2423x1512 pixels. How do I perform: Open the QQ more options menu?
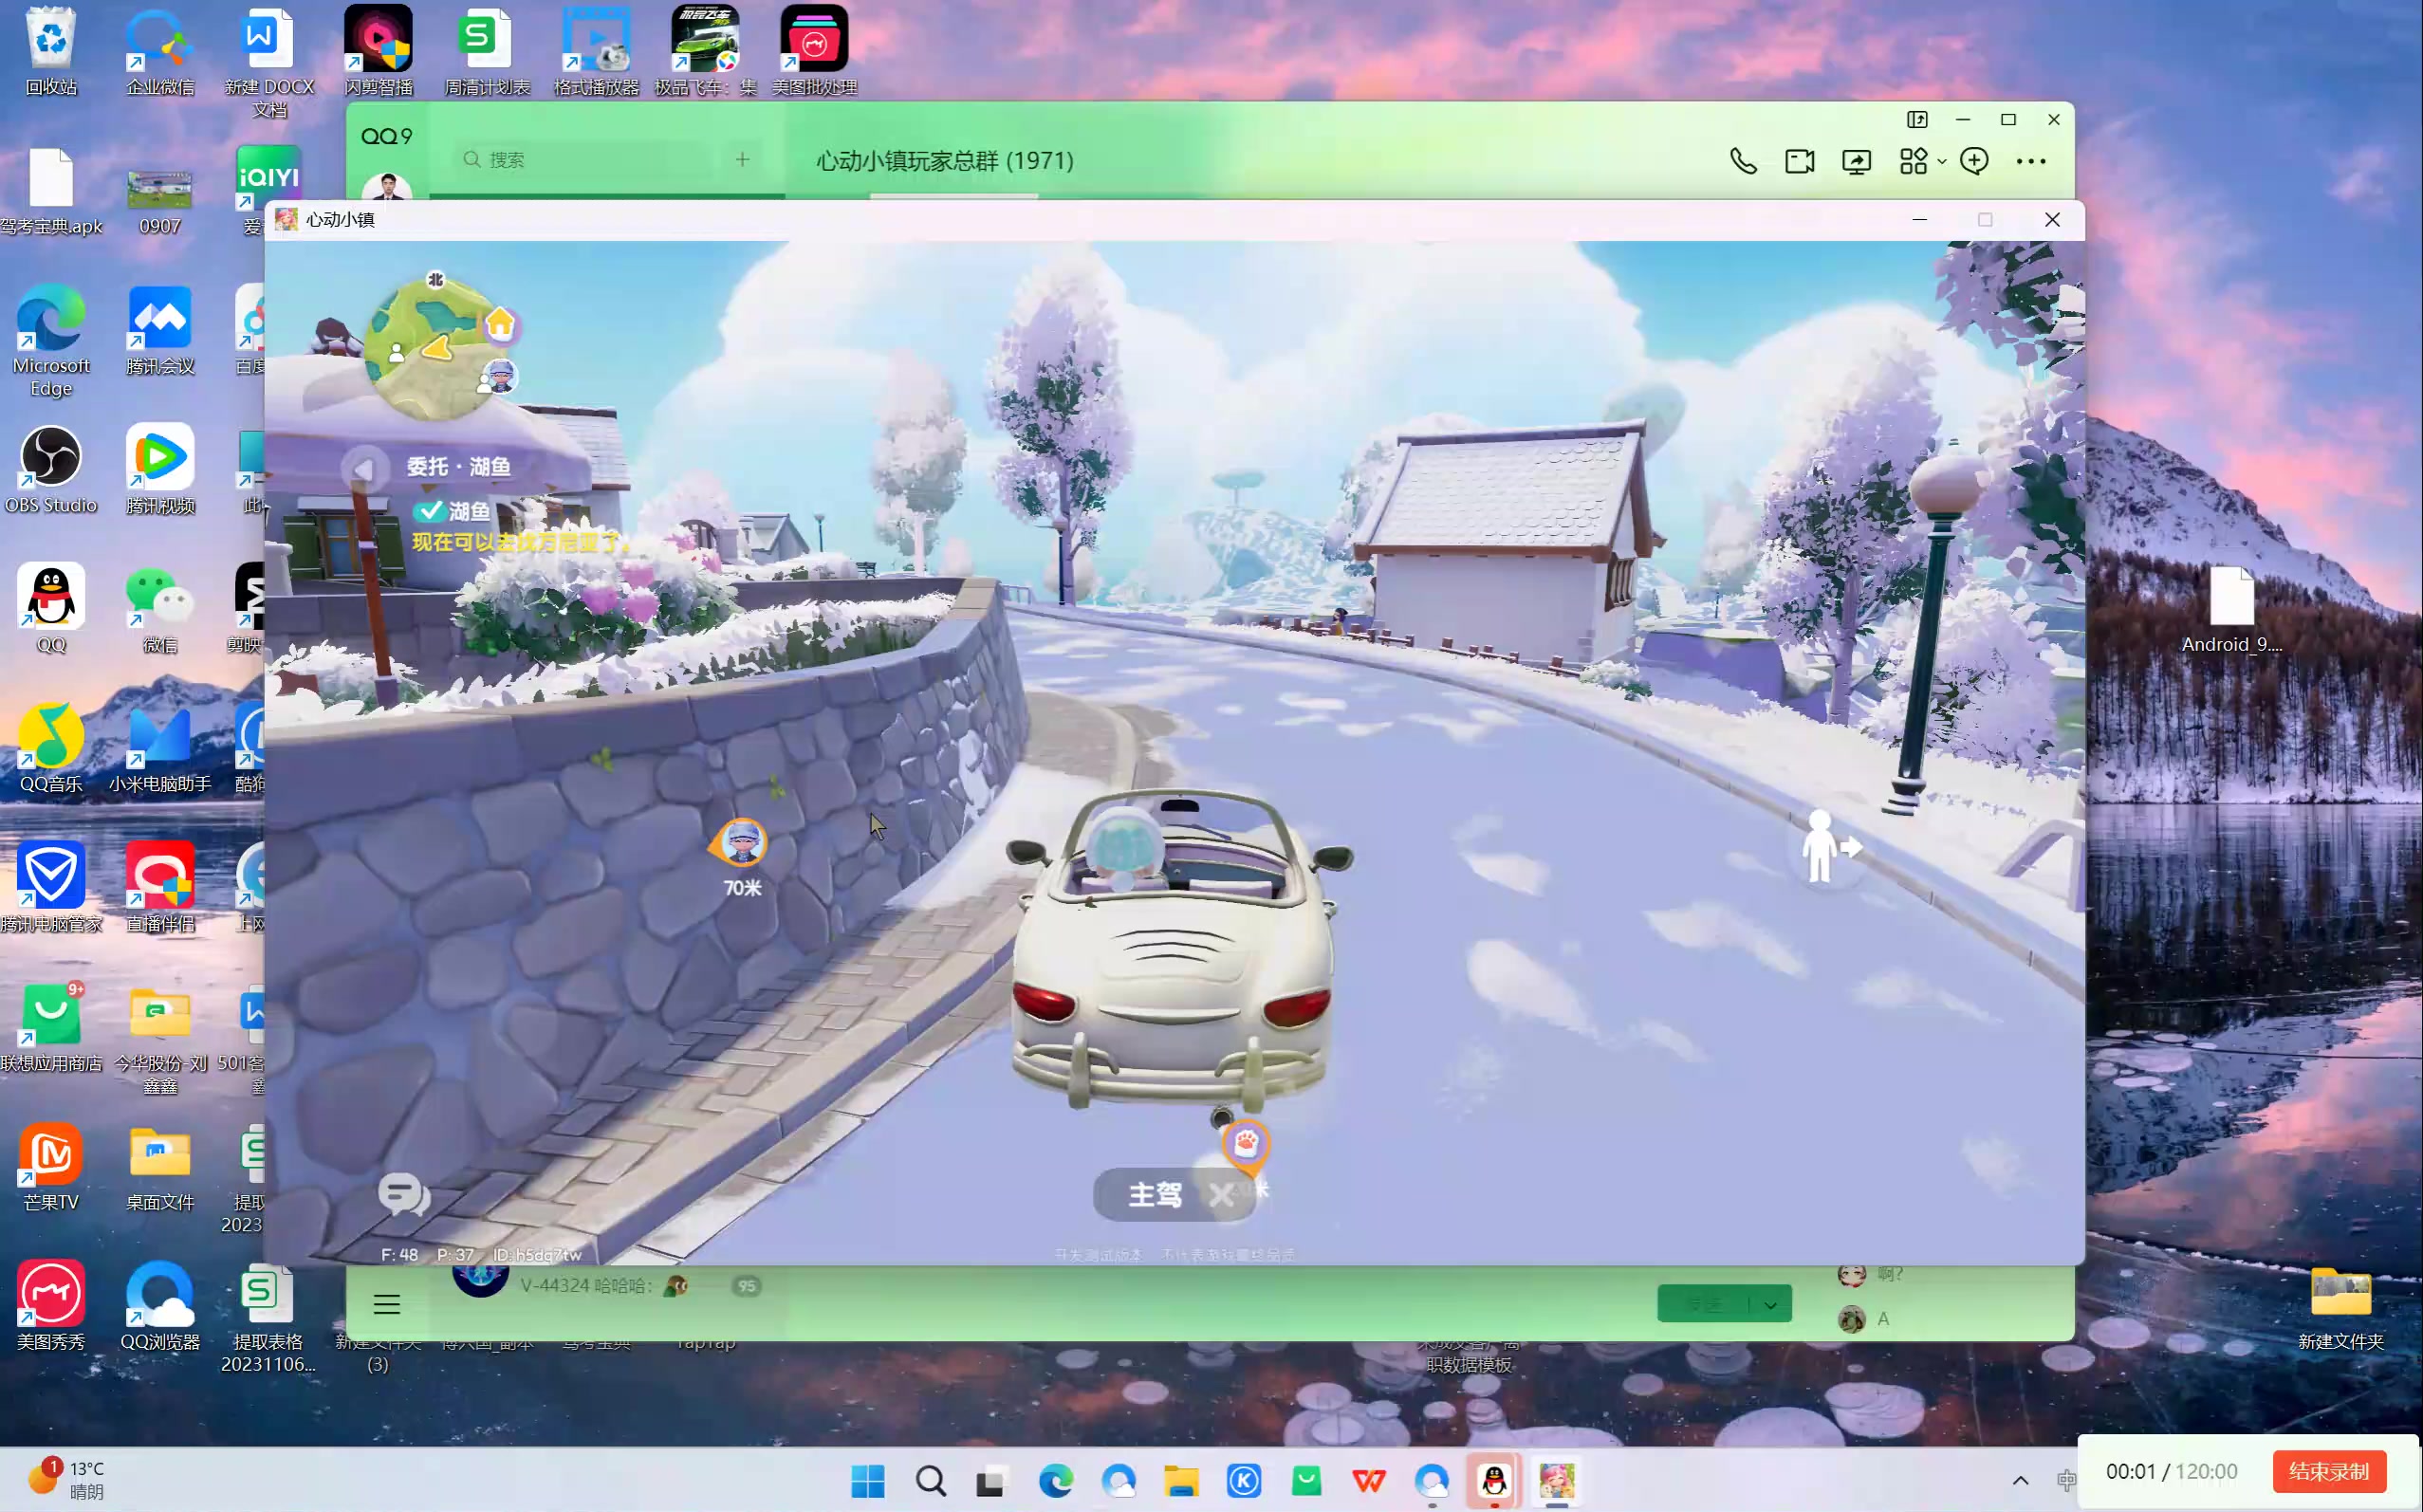coord(2030,161)
